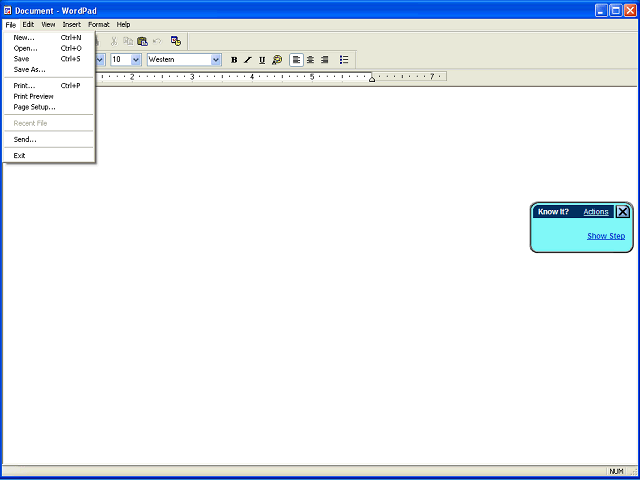Open the Western script dropdown arrow
This screenshot has width=640, height=480.
(216, 60)
